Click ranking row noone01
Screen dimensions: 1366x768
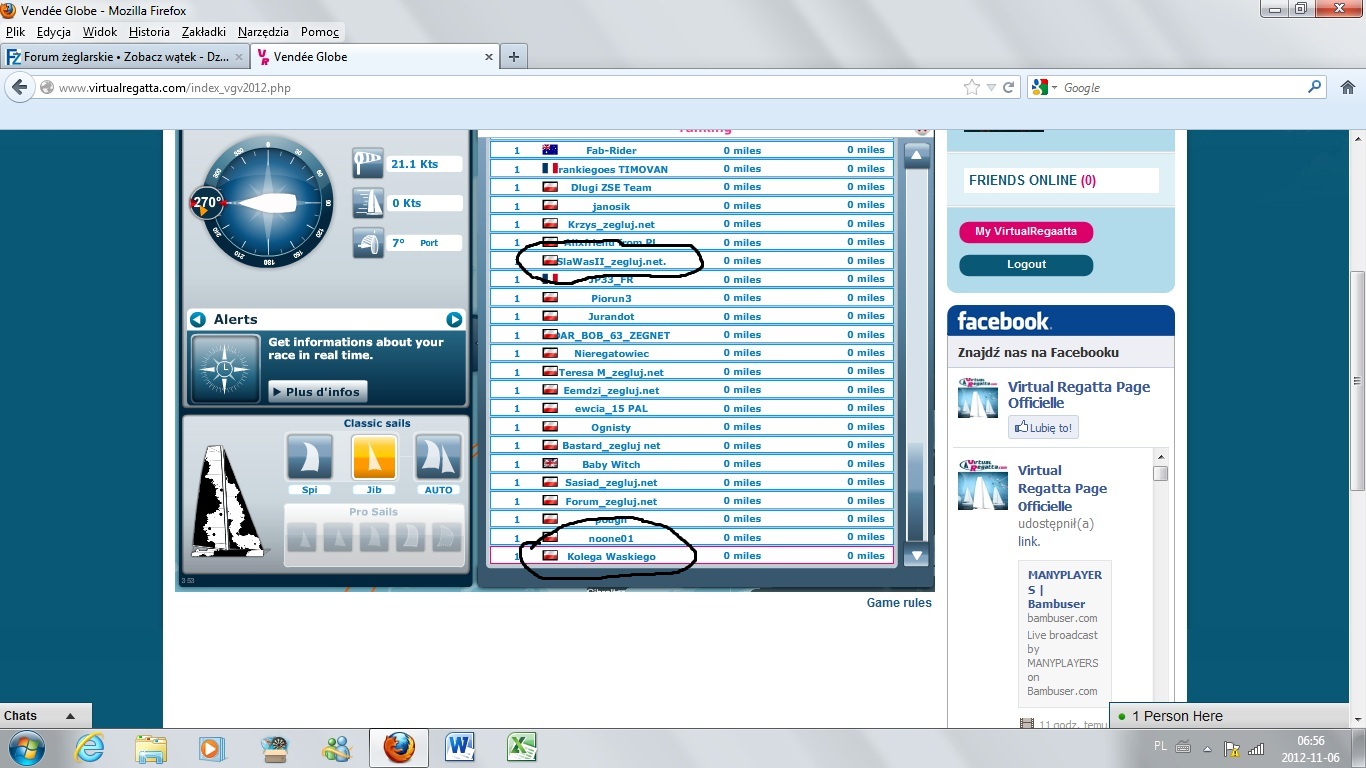(x=691, y=538)
